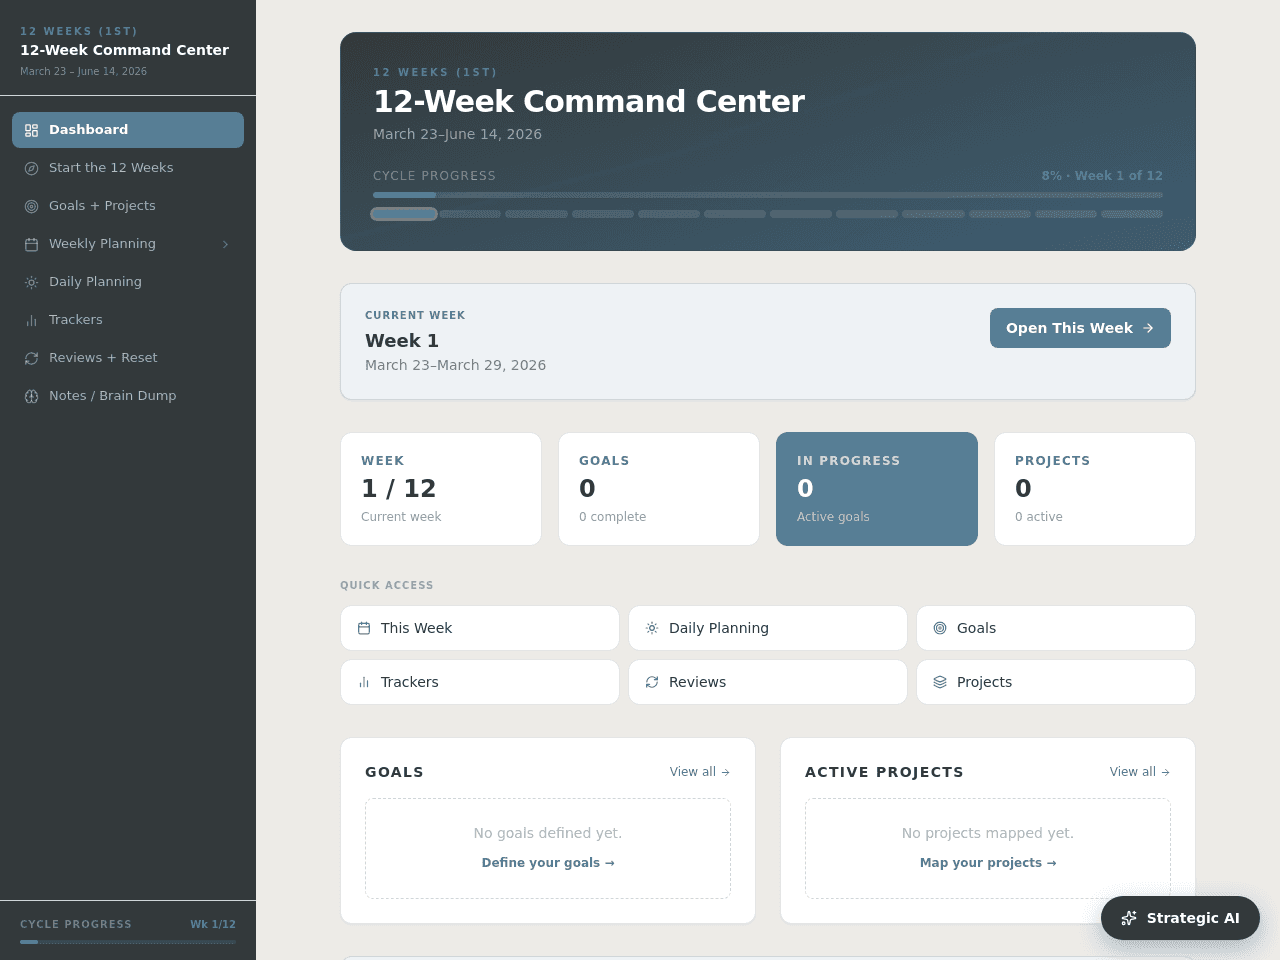This screenshot has width=1280, height=960.
Task: Click Map your projects link
Action: 988,863
